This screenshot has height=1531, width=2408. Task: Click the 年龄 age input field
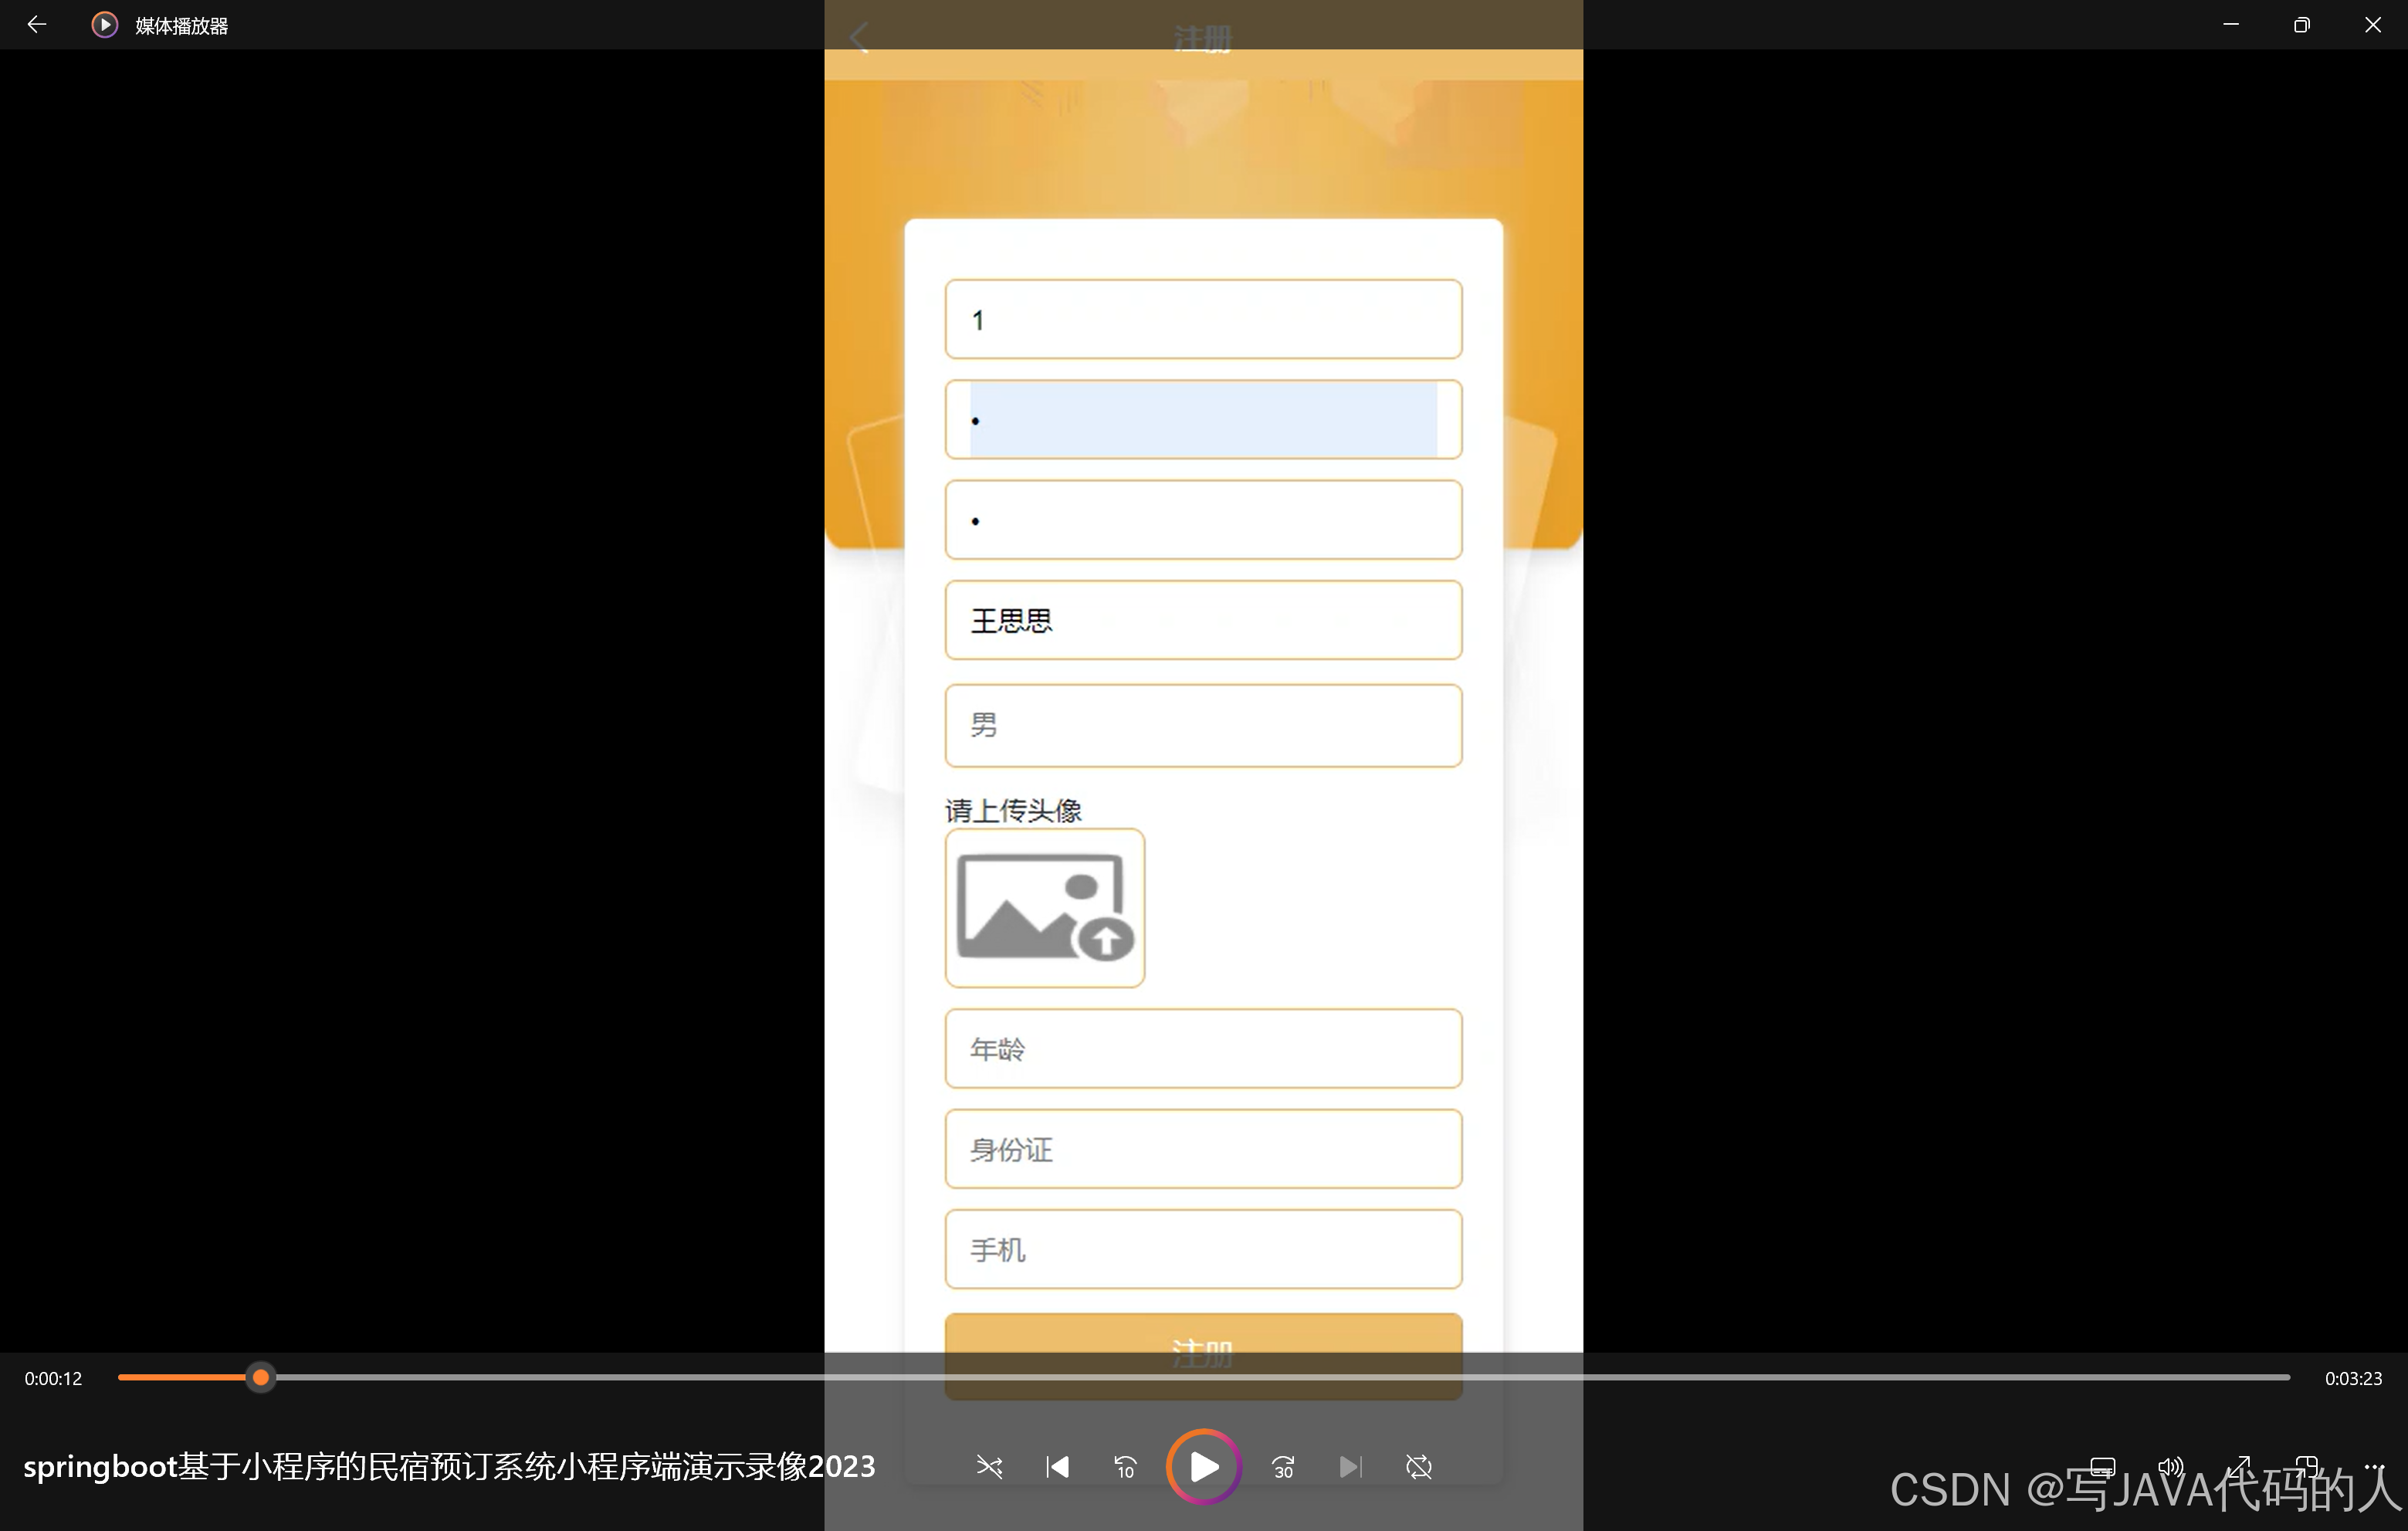(x=1203, y=1049)
